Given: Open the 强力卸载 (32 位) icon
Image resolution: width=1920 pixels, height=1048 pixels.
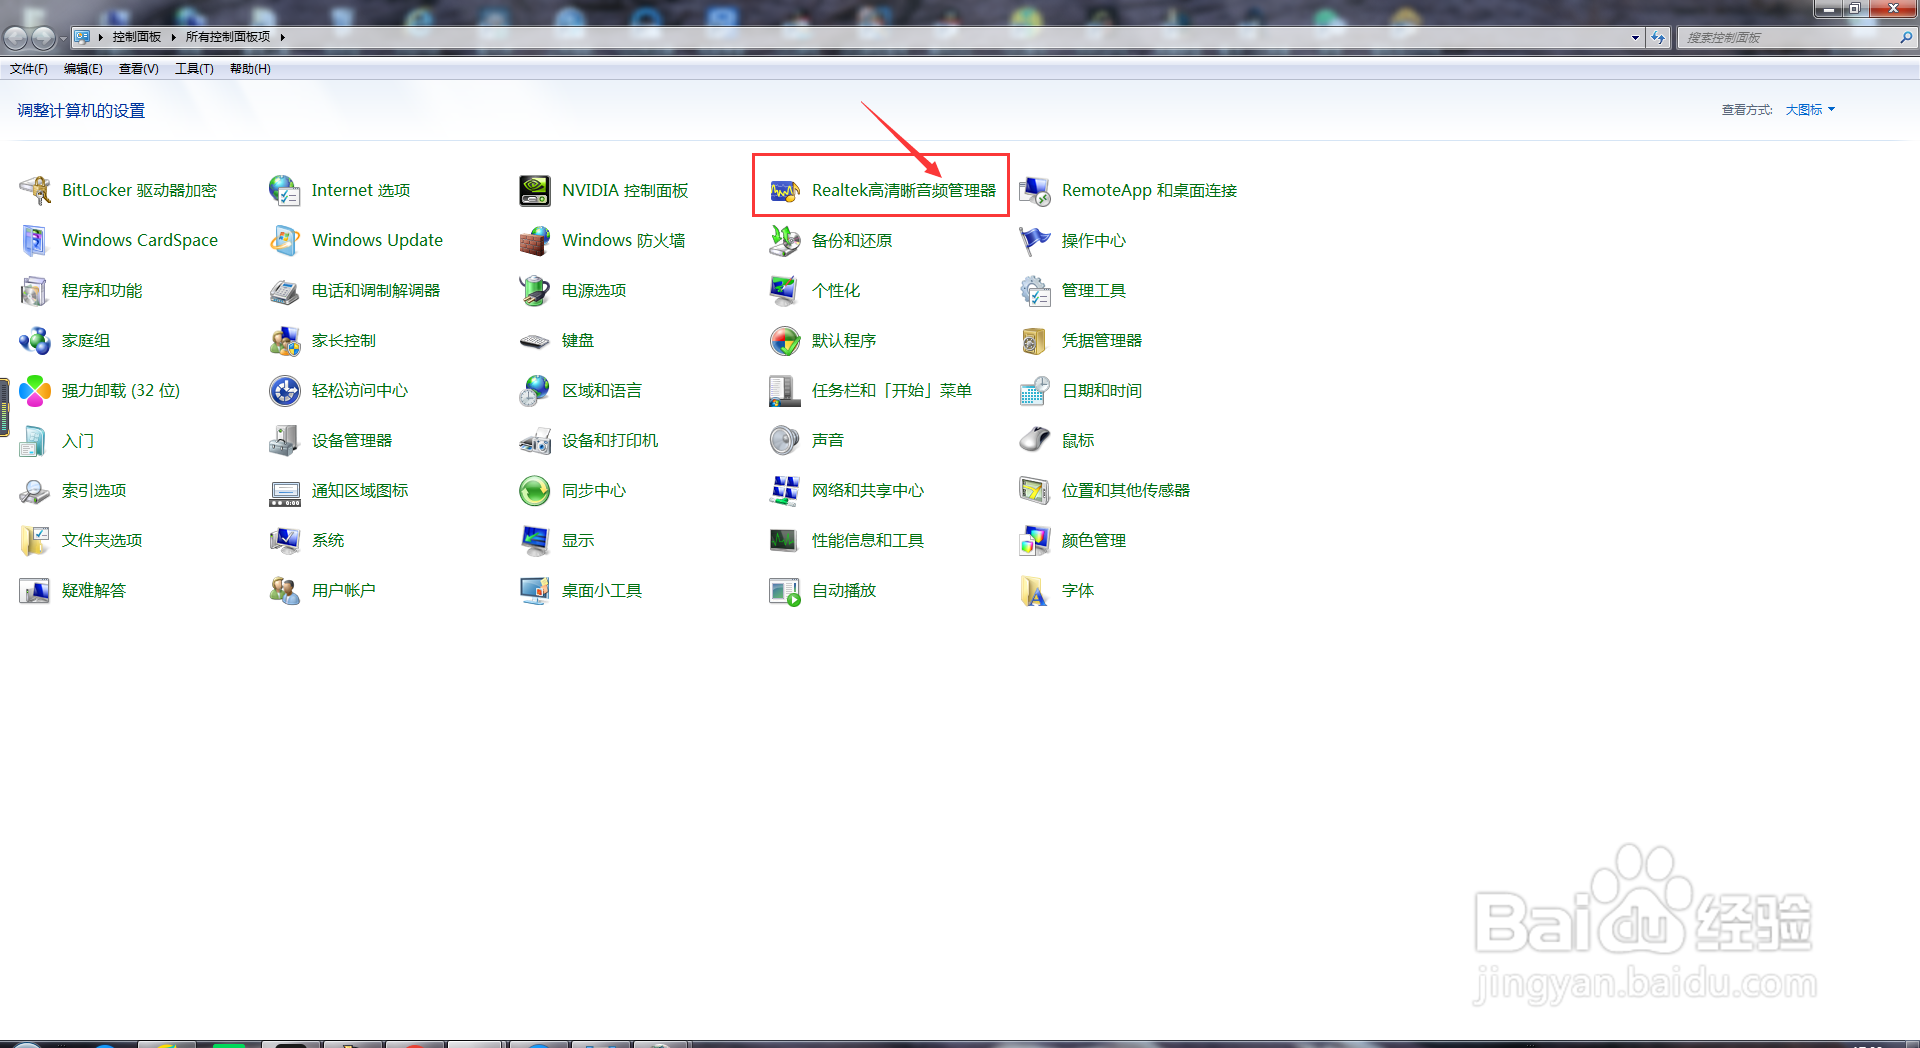Looking at the screenshot, I should tap(35, 390).
